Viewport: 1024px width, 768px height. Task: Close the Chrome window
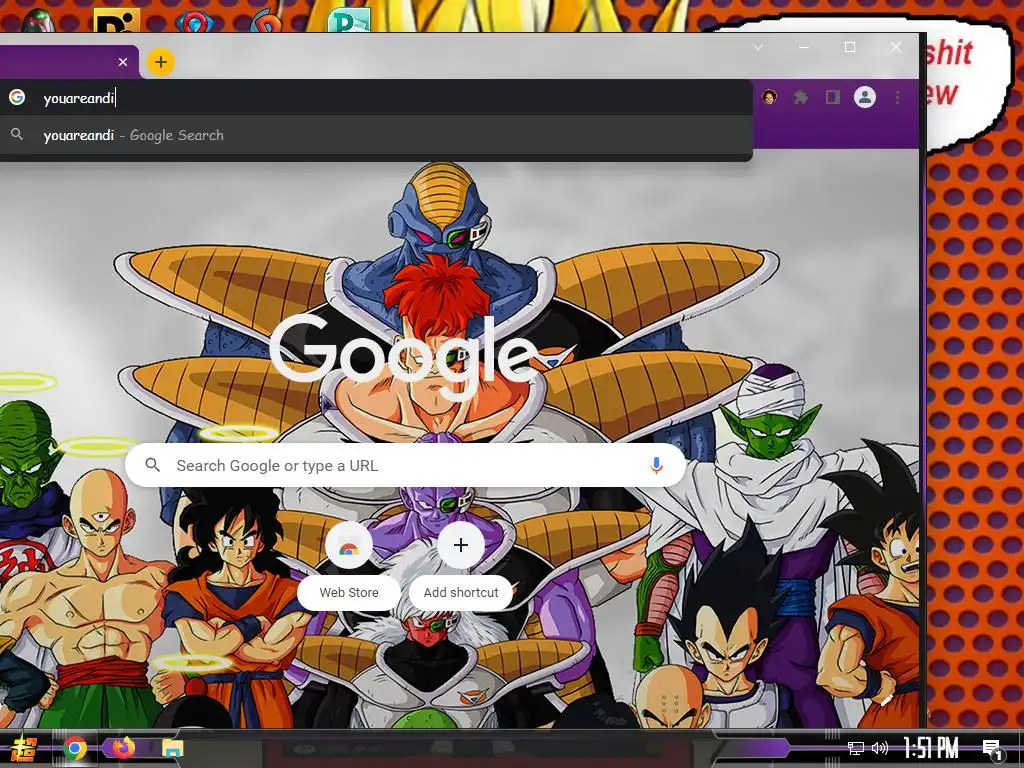[x=895, y=47]
